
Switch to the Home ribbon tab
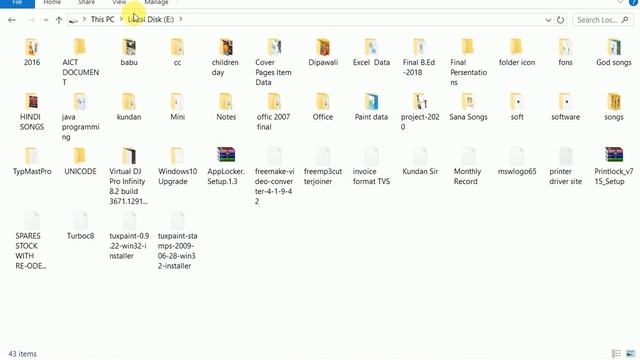tap(52, 3)
